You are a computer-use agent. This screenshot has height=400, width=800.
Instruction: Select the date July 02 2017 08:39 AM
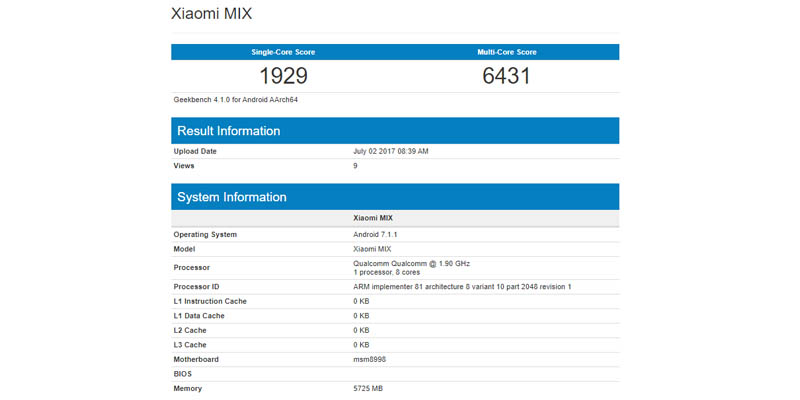[391, 152]
